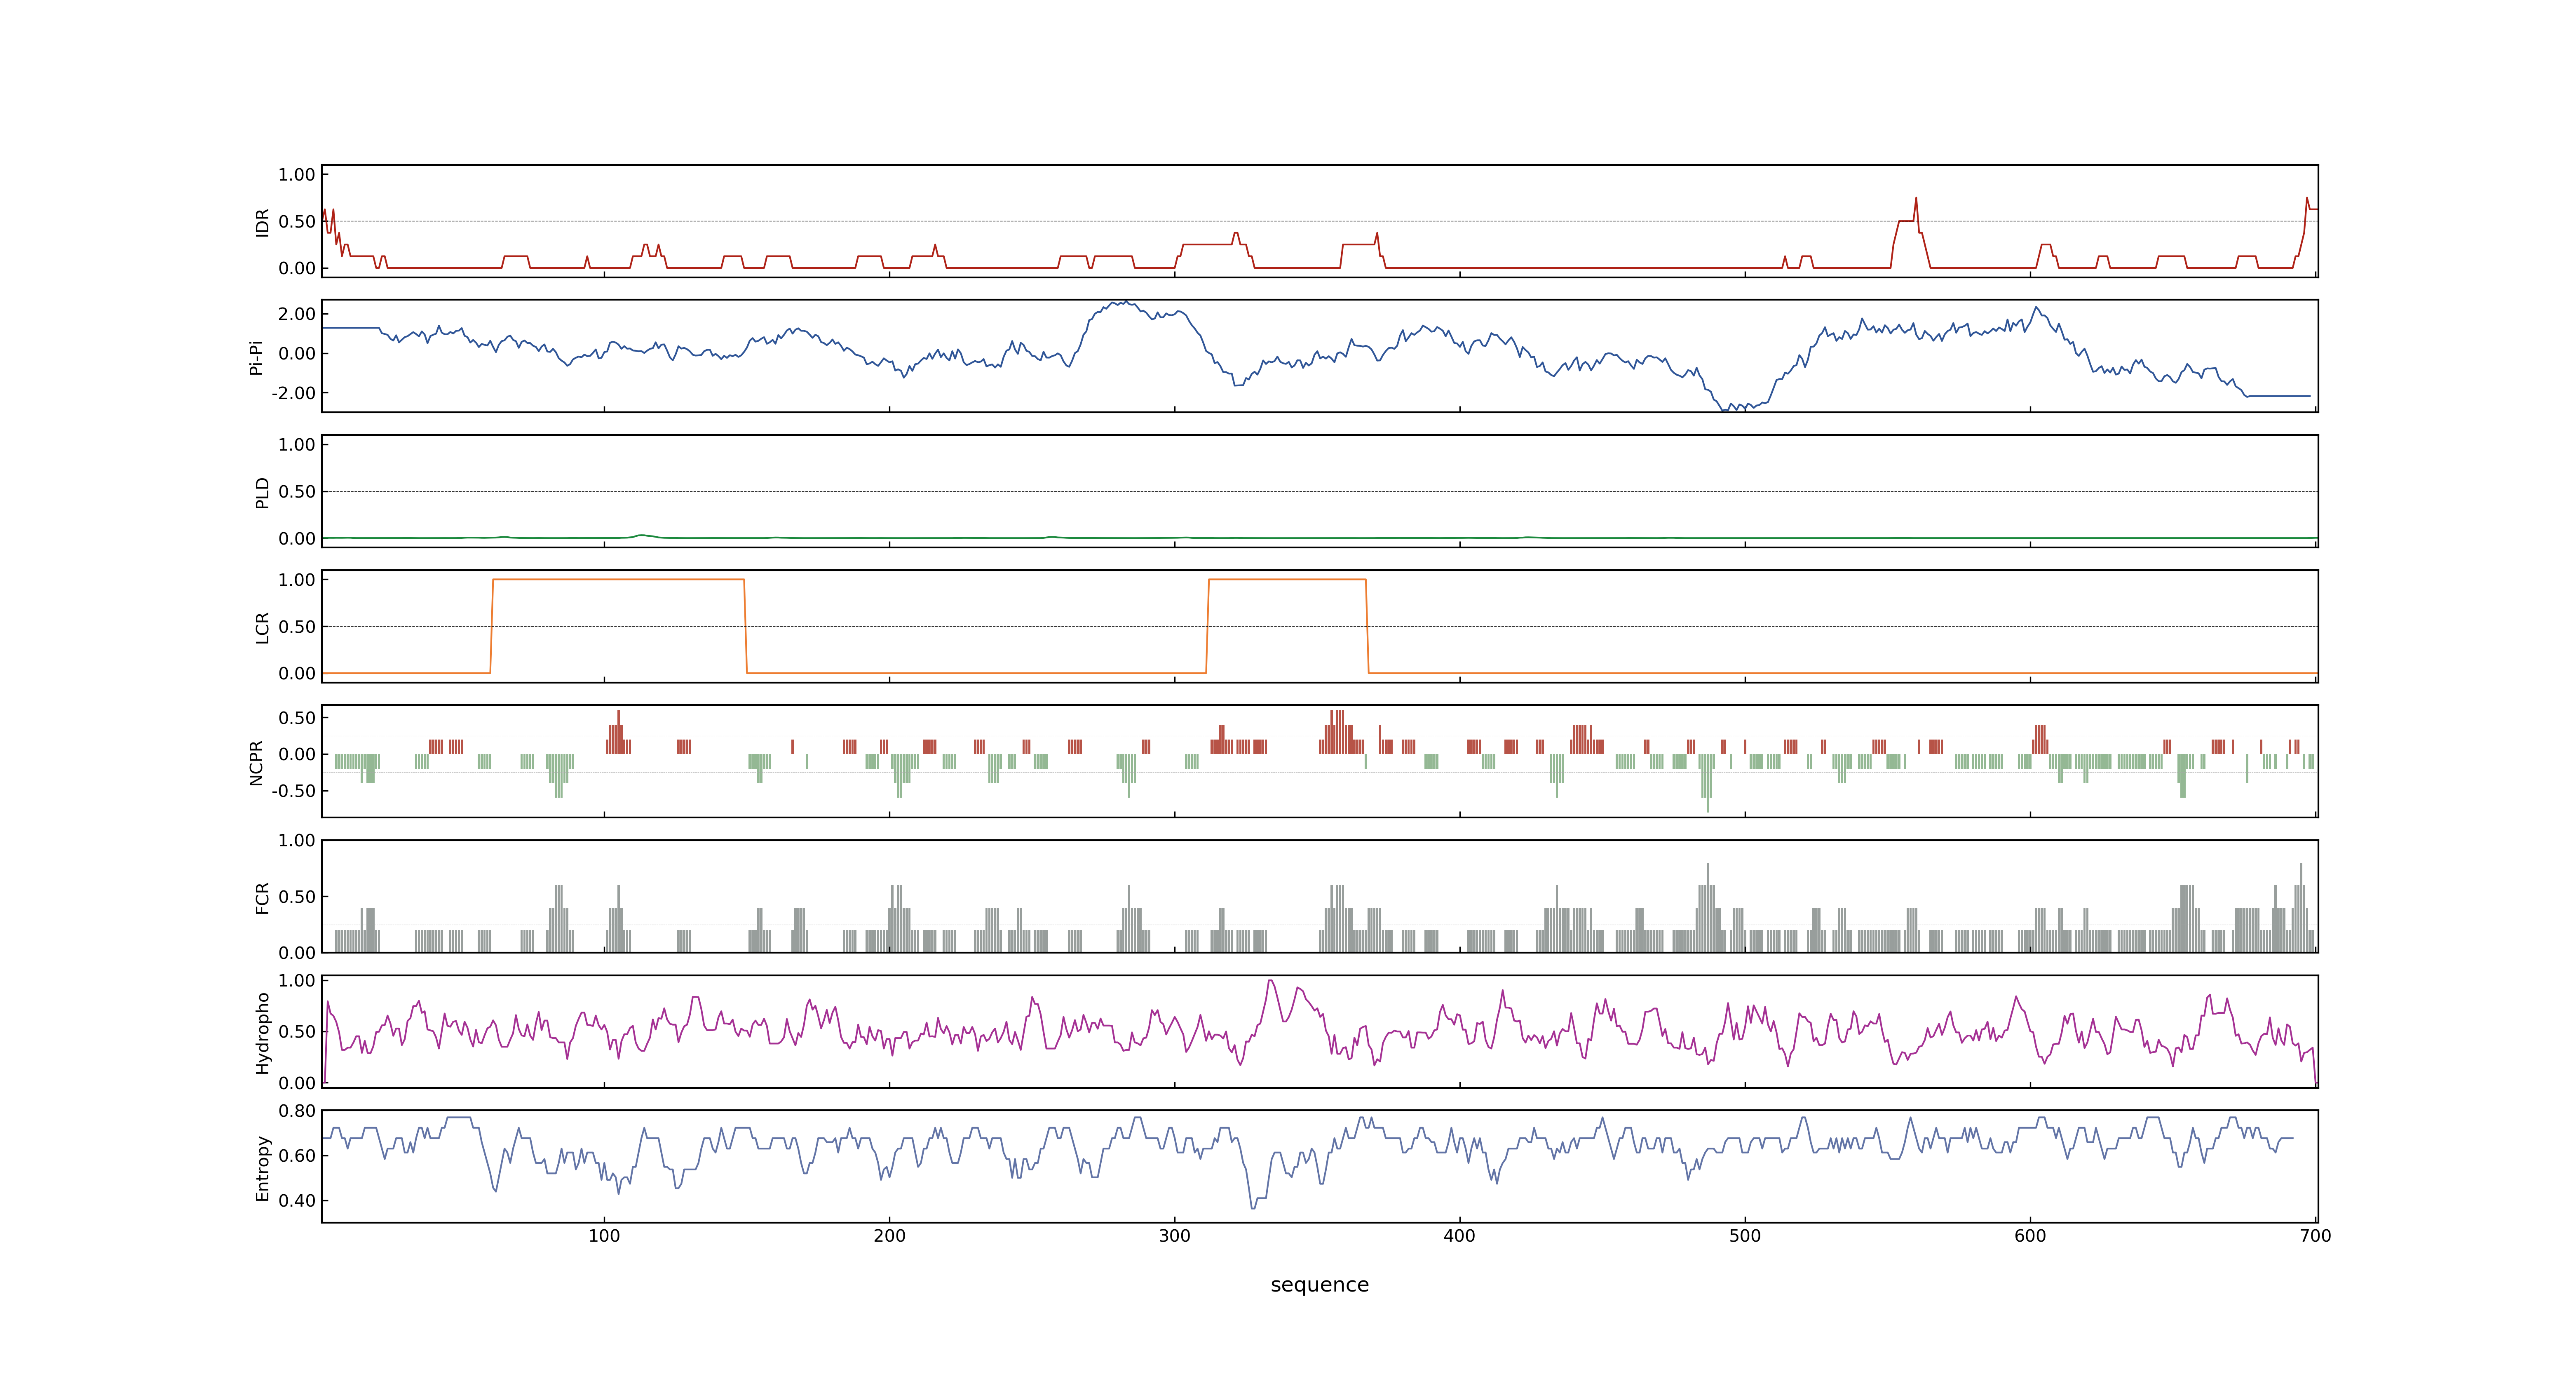Click x-axis tick label 300

coord(1174,1236)
